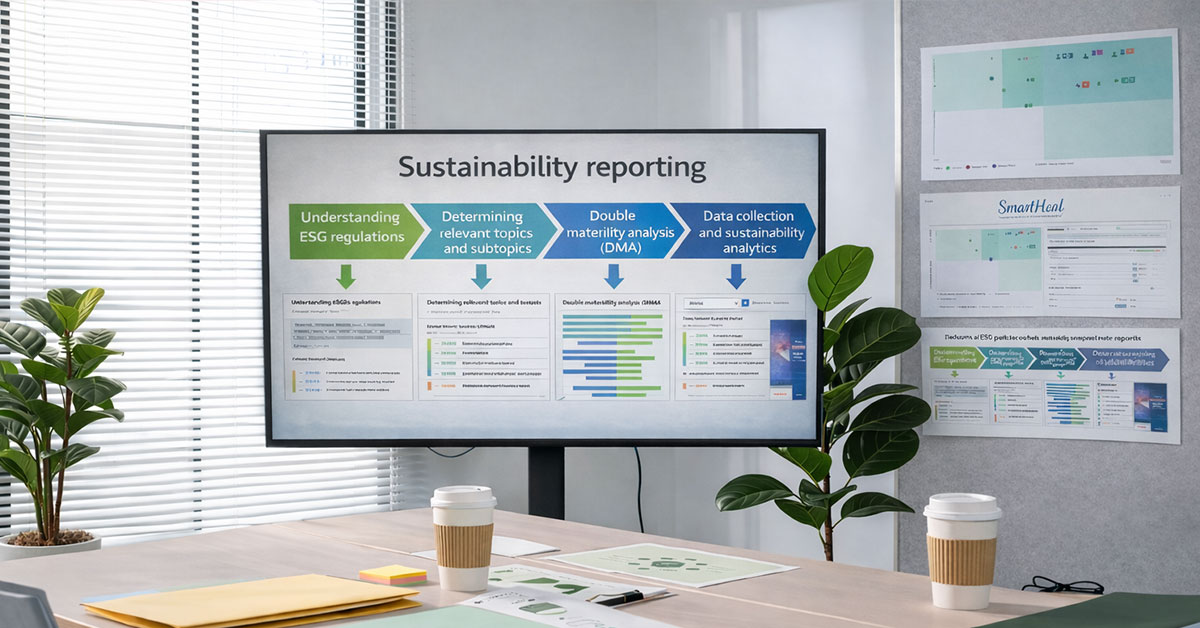Click the red marker icon on the top wall chart
Viewport: 1200px width, 628px height.
pyautogui.click(x=1130, y=52)
